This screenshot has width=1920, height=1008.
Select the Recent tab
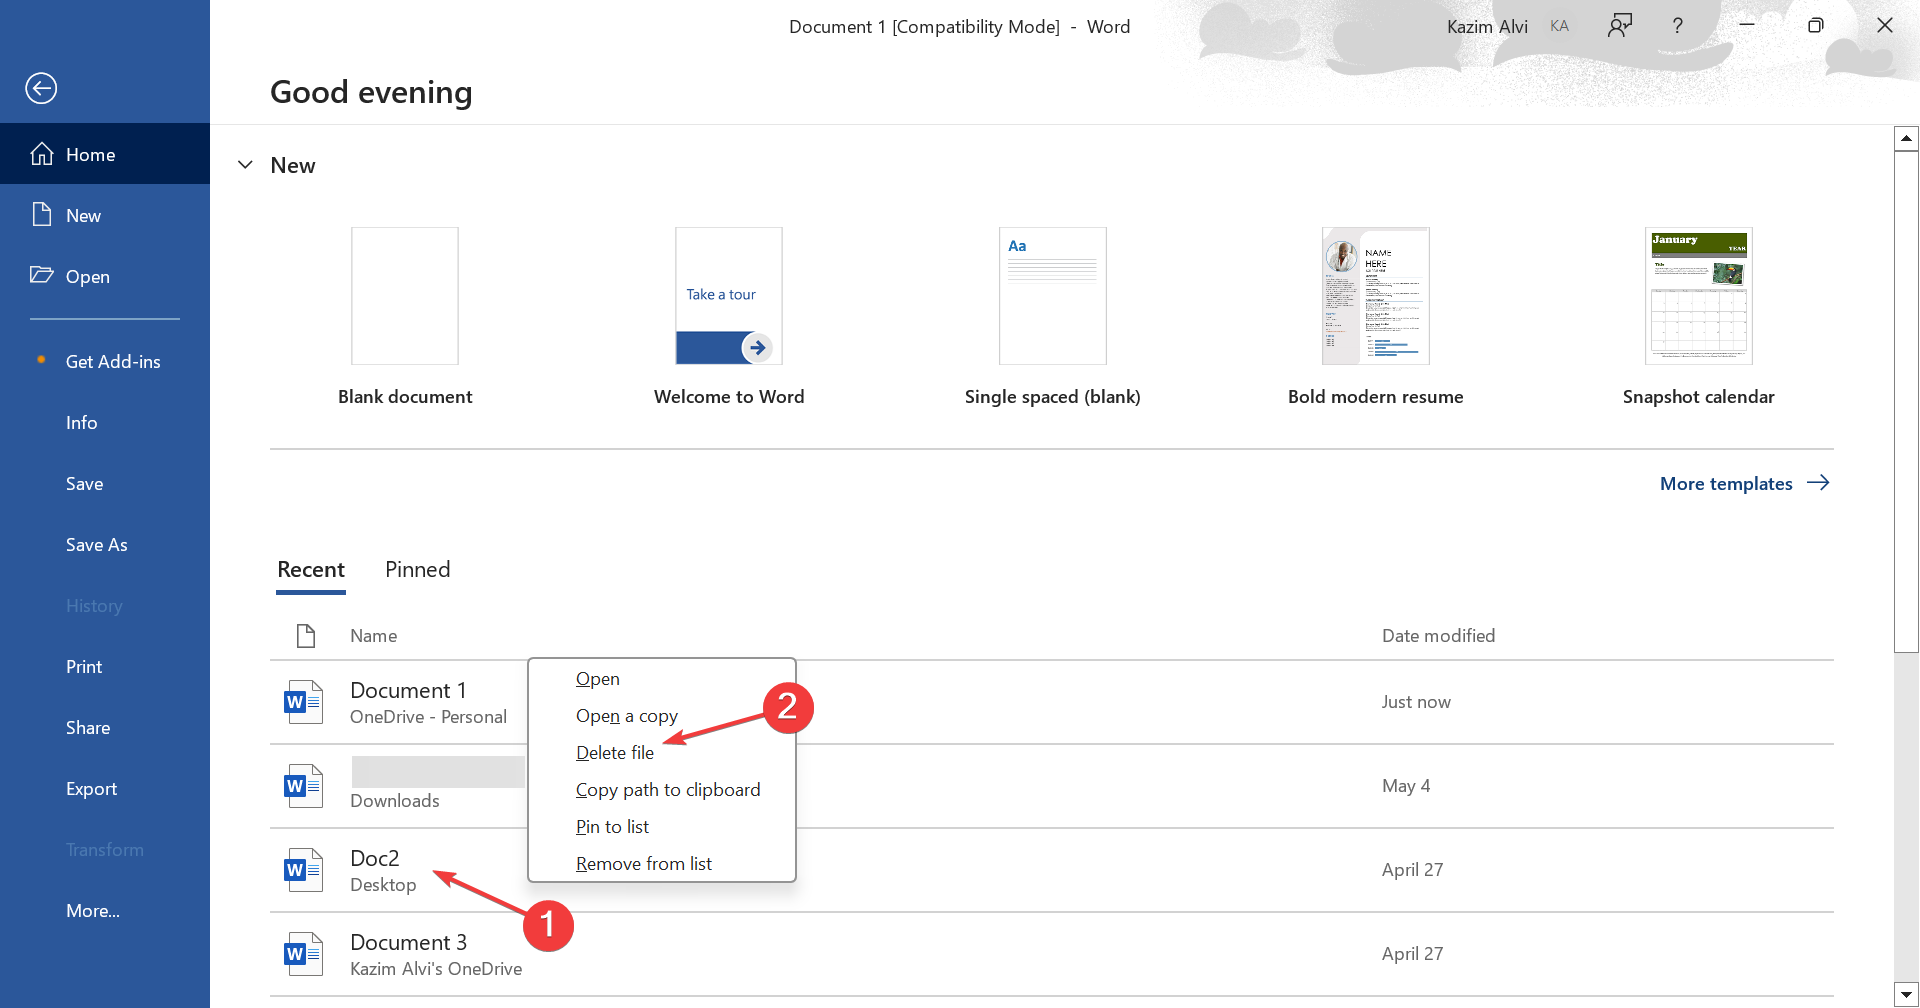310,569
